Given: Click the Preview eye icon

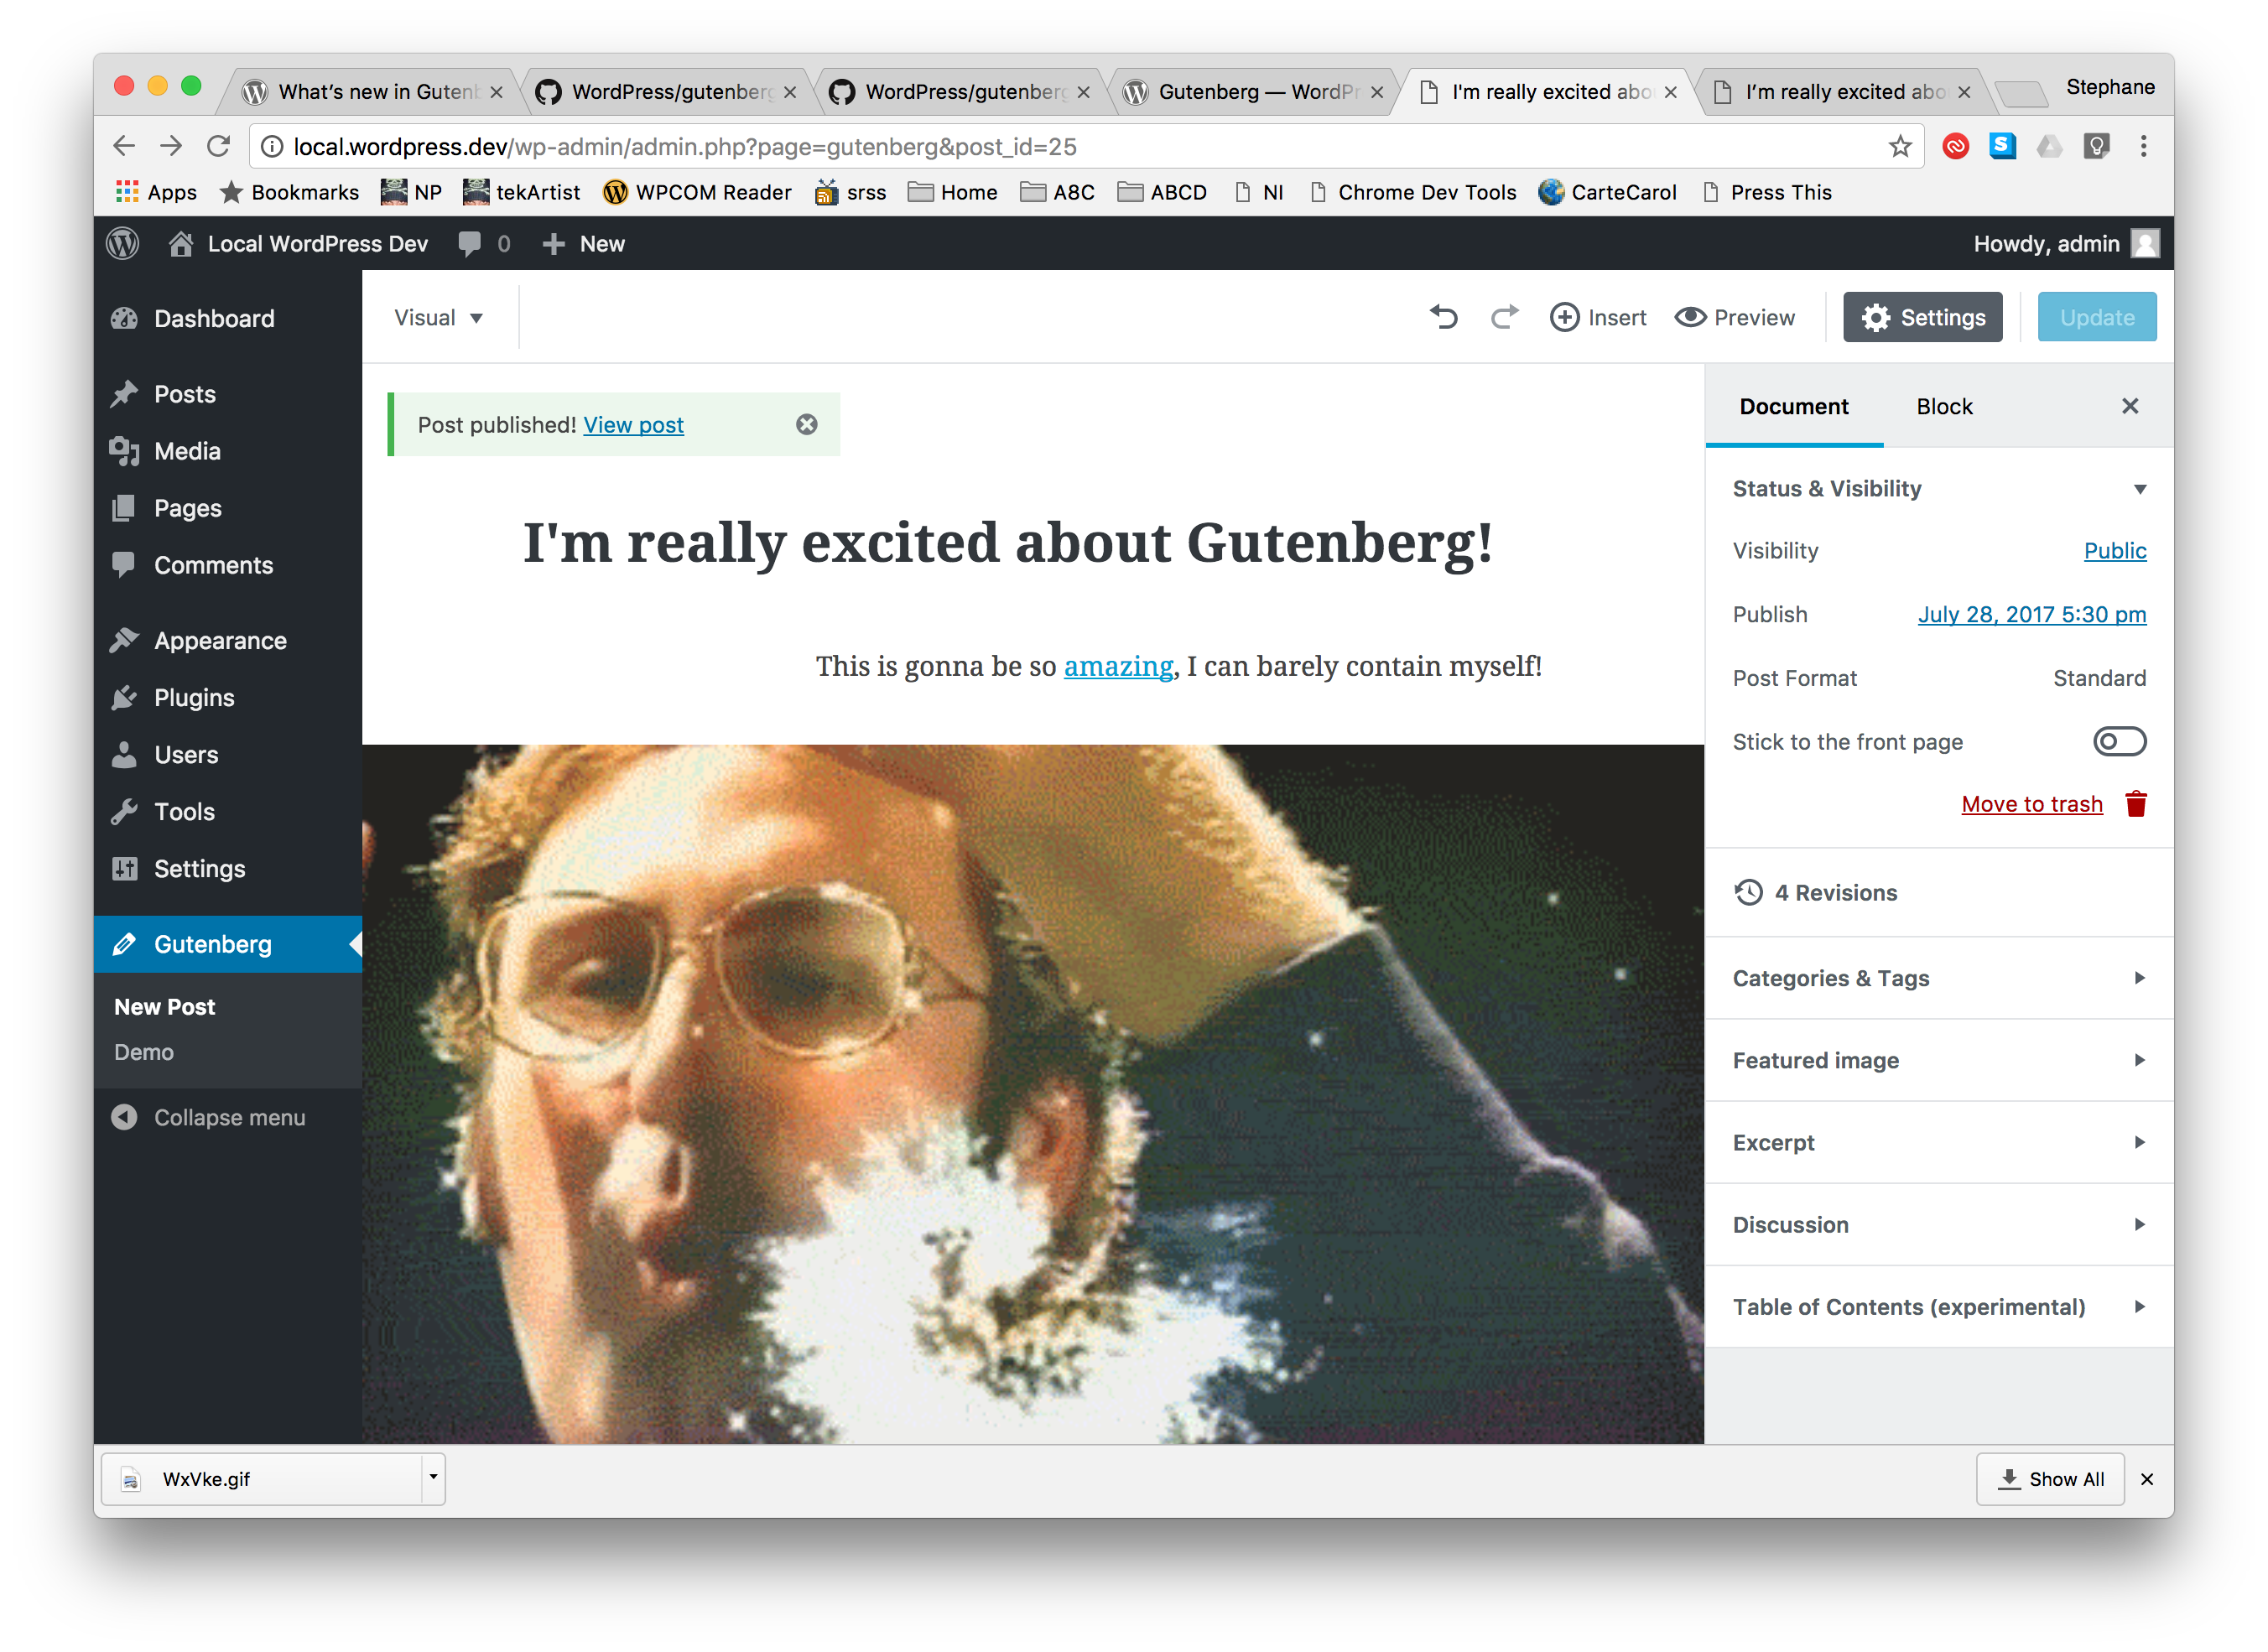Looking at the screenshot, I should (x=1690, y=317).
